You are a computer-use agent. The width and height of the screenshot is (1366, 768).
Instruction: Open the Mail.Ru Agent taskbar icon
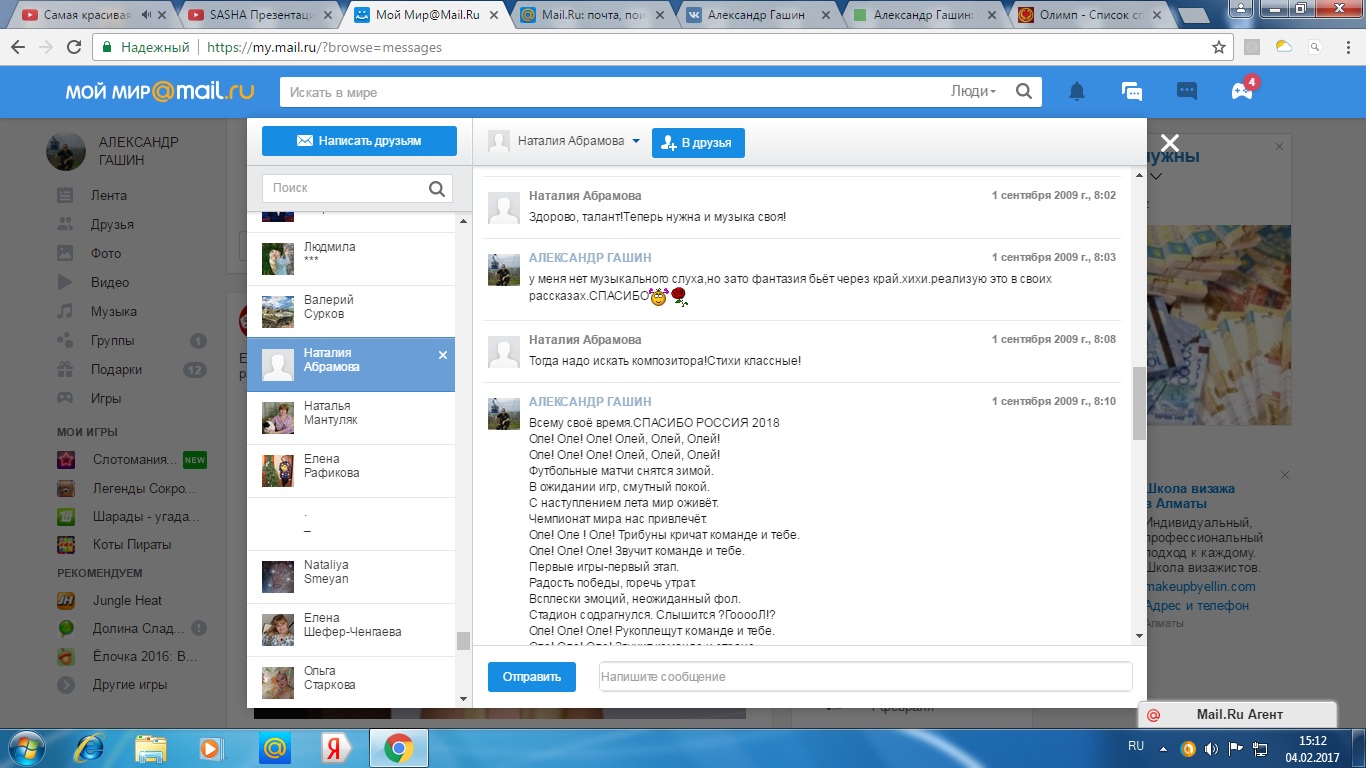tap(273, 747)
